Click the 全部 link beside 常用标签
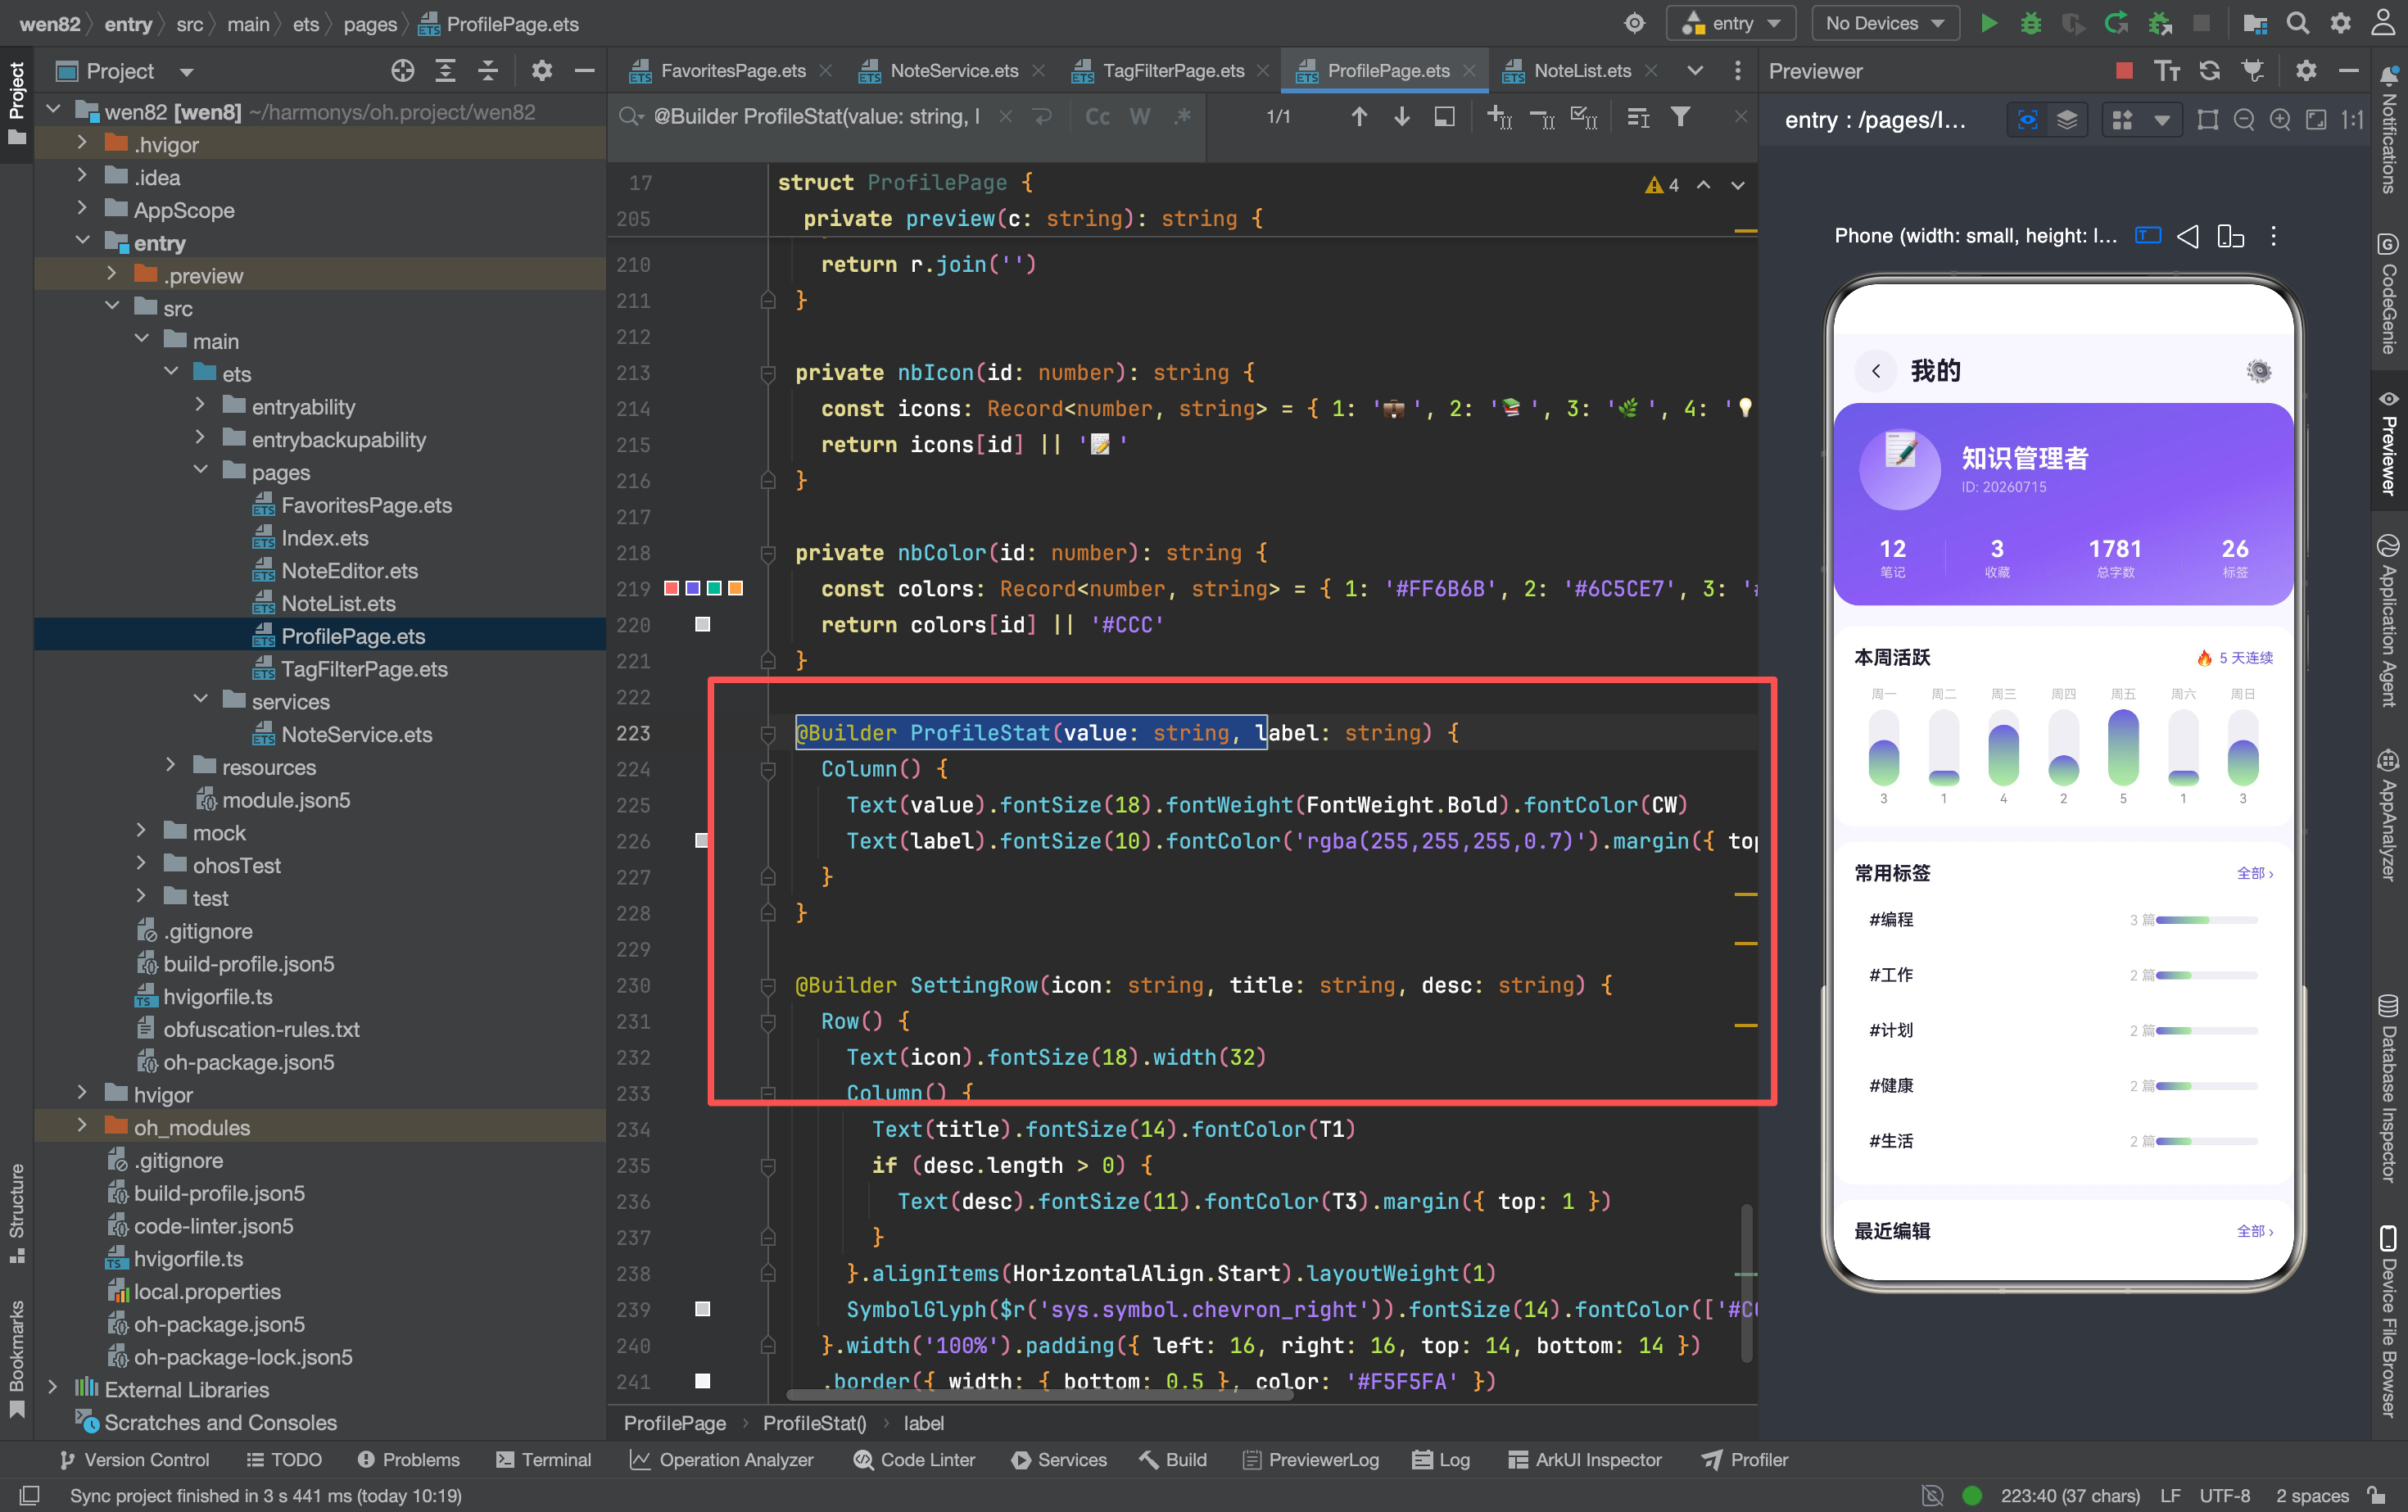The width and height of the screenshot is (2408, 1512). [x=2254, y=873]
